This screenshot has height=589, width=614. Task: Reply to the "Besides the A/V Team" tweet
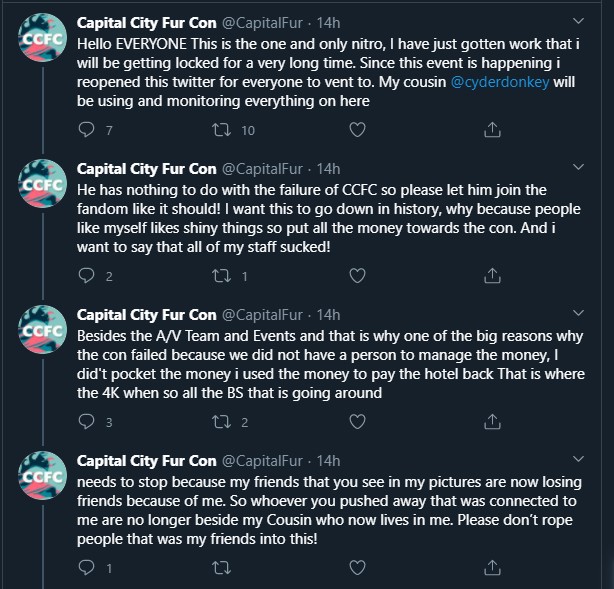[85, 422]
